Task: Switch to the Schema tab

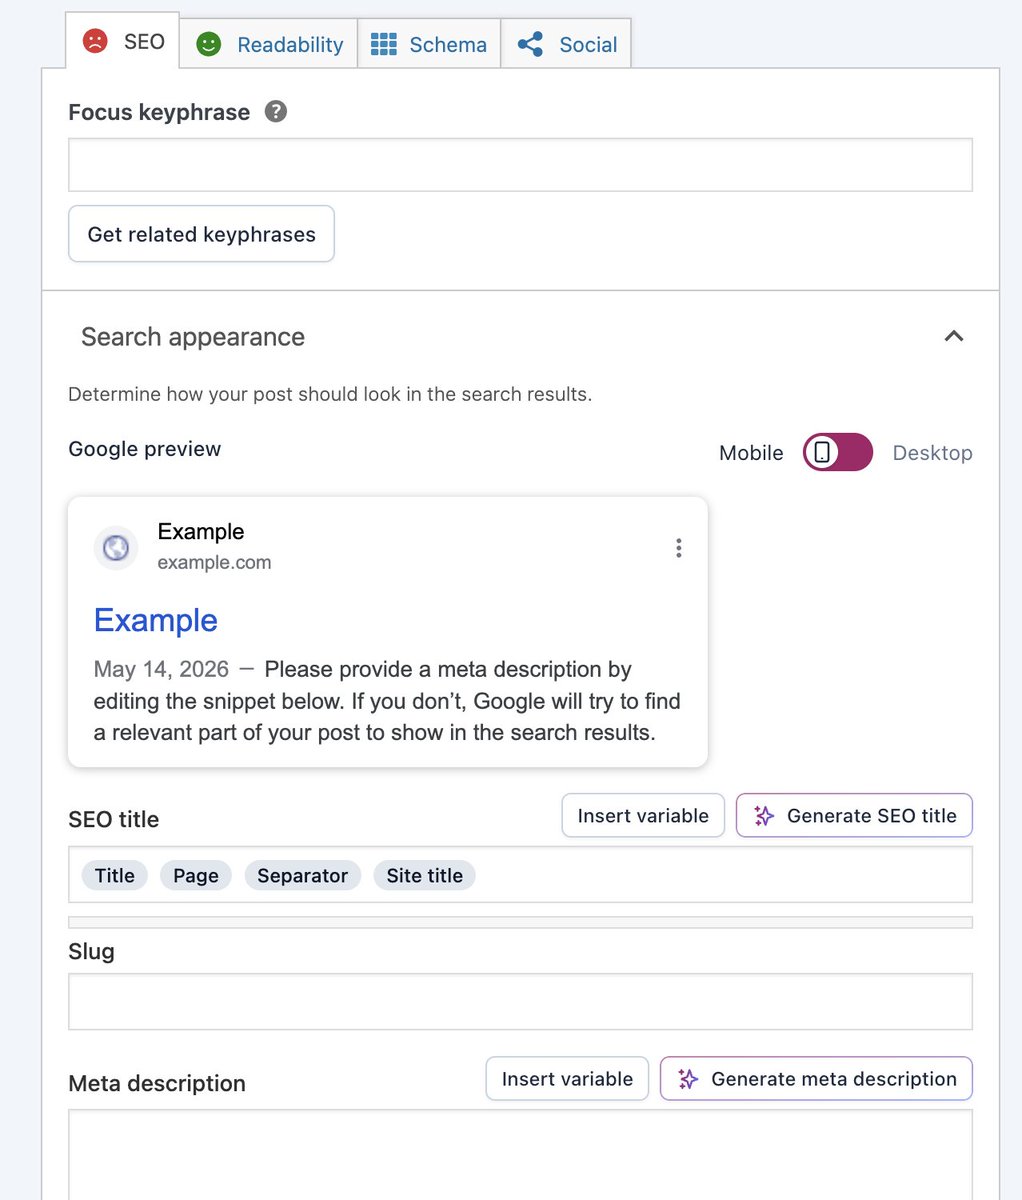Action: click(x=429, y=44)
